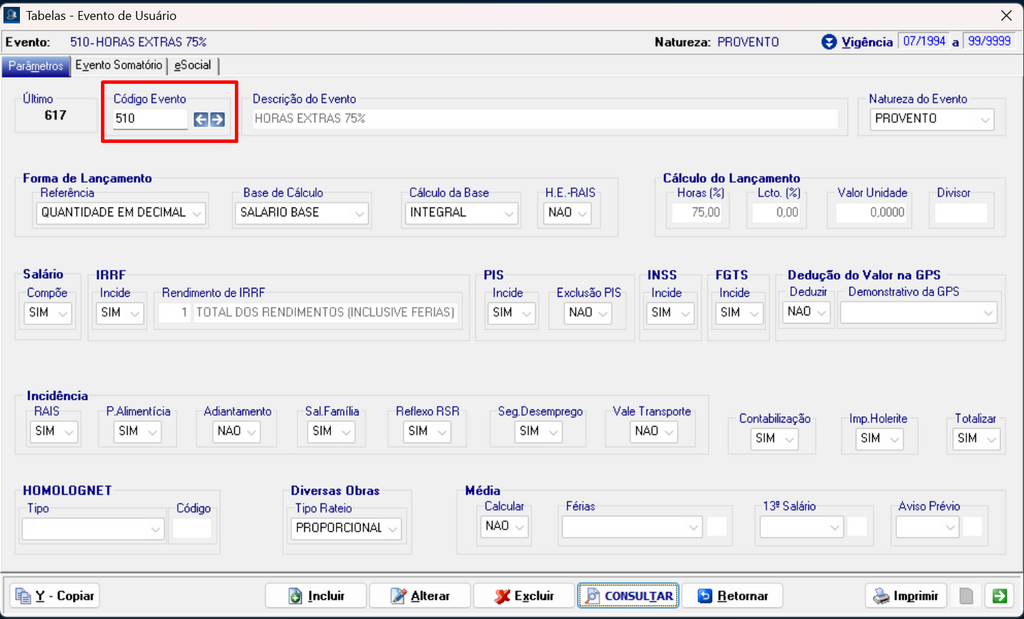Open RAIS incidência dropdown
The width and height of the screenshot is (1024, 619).
[x=54, y=432]
